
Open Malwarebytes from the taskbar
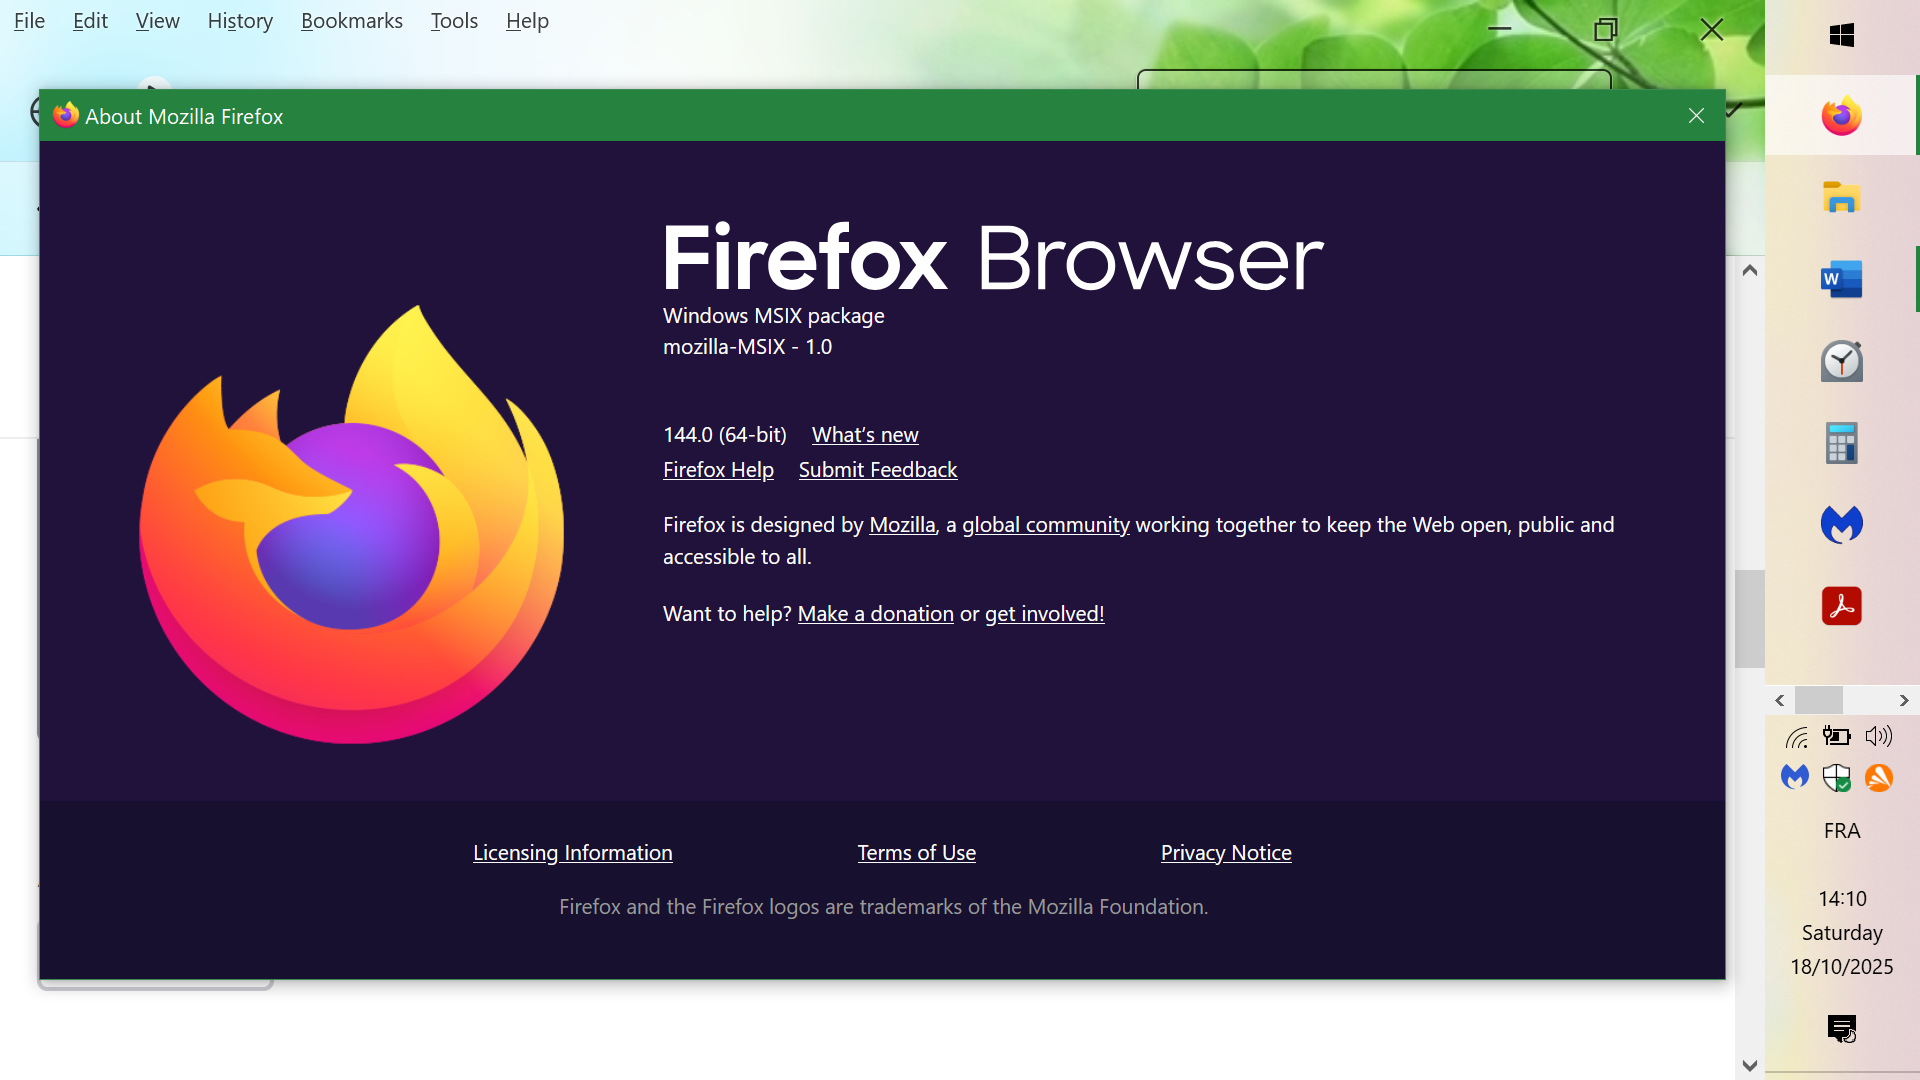click(x=1841, y=524)
